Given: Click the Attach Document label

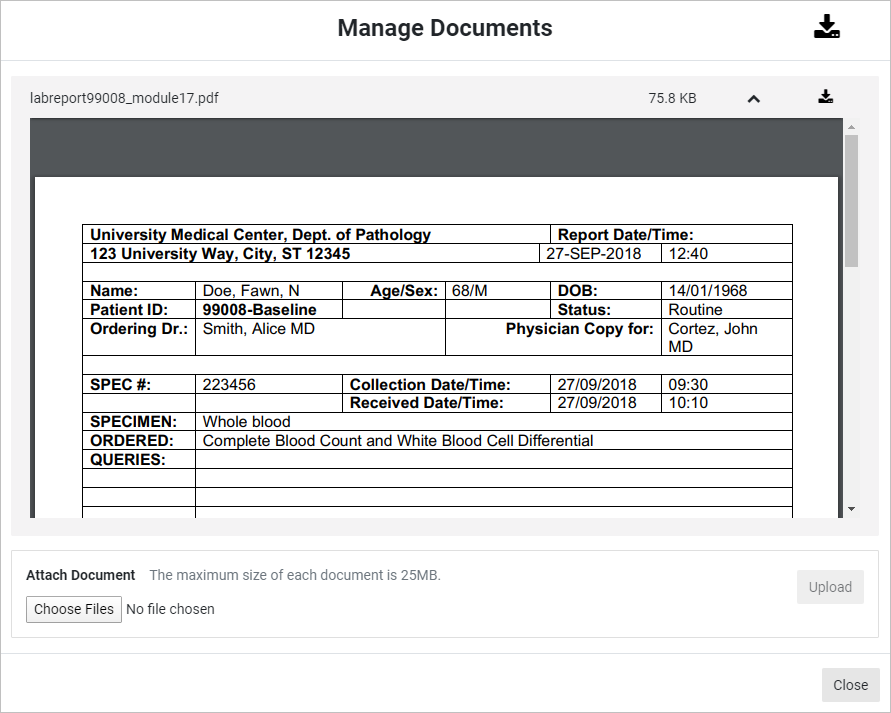Looking at the screenshot, I should click(81, 575).
